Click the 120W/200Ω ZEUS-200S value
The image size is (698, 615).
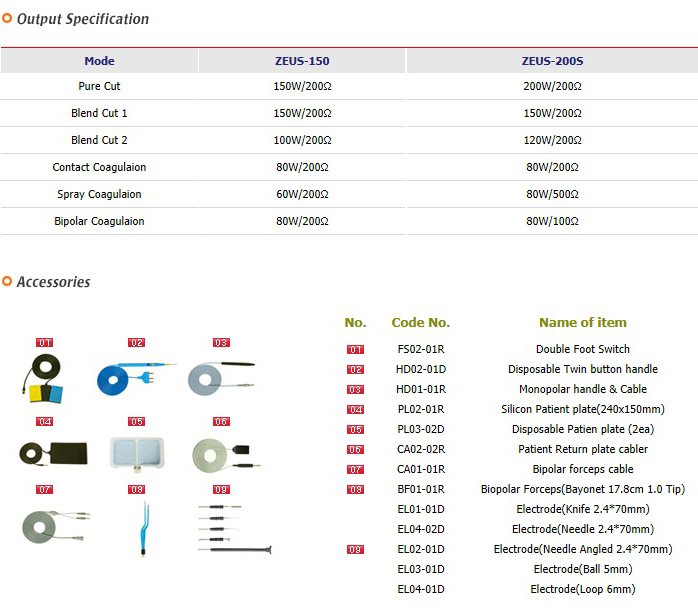[x=552, y=140]
